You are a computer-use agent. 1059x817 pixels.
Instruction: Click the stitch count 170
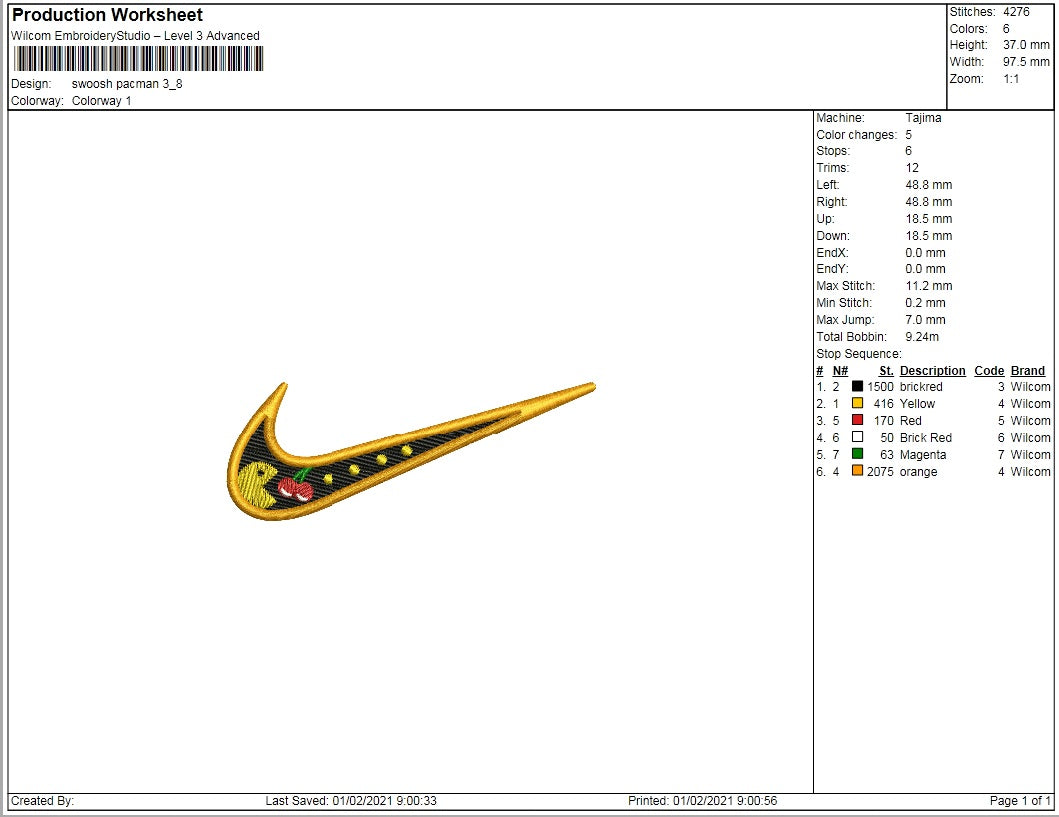click(x=883, y=421)
